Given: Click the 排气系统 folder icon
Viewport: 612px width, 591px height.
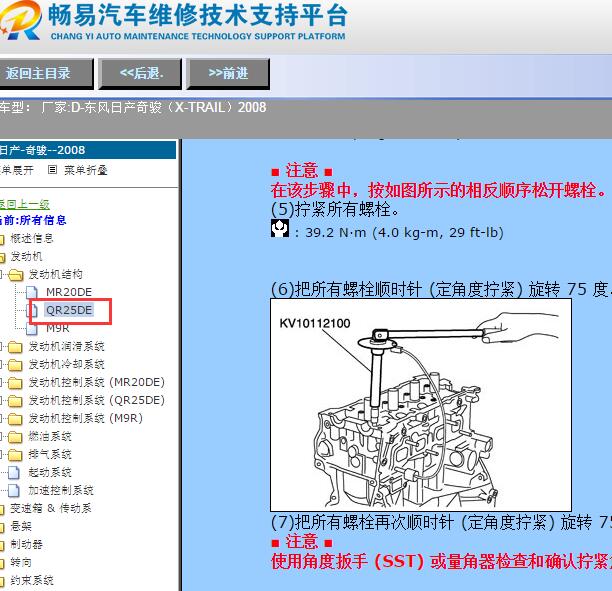Looking at the screenshot, I should (x=15, y=455).
